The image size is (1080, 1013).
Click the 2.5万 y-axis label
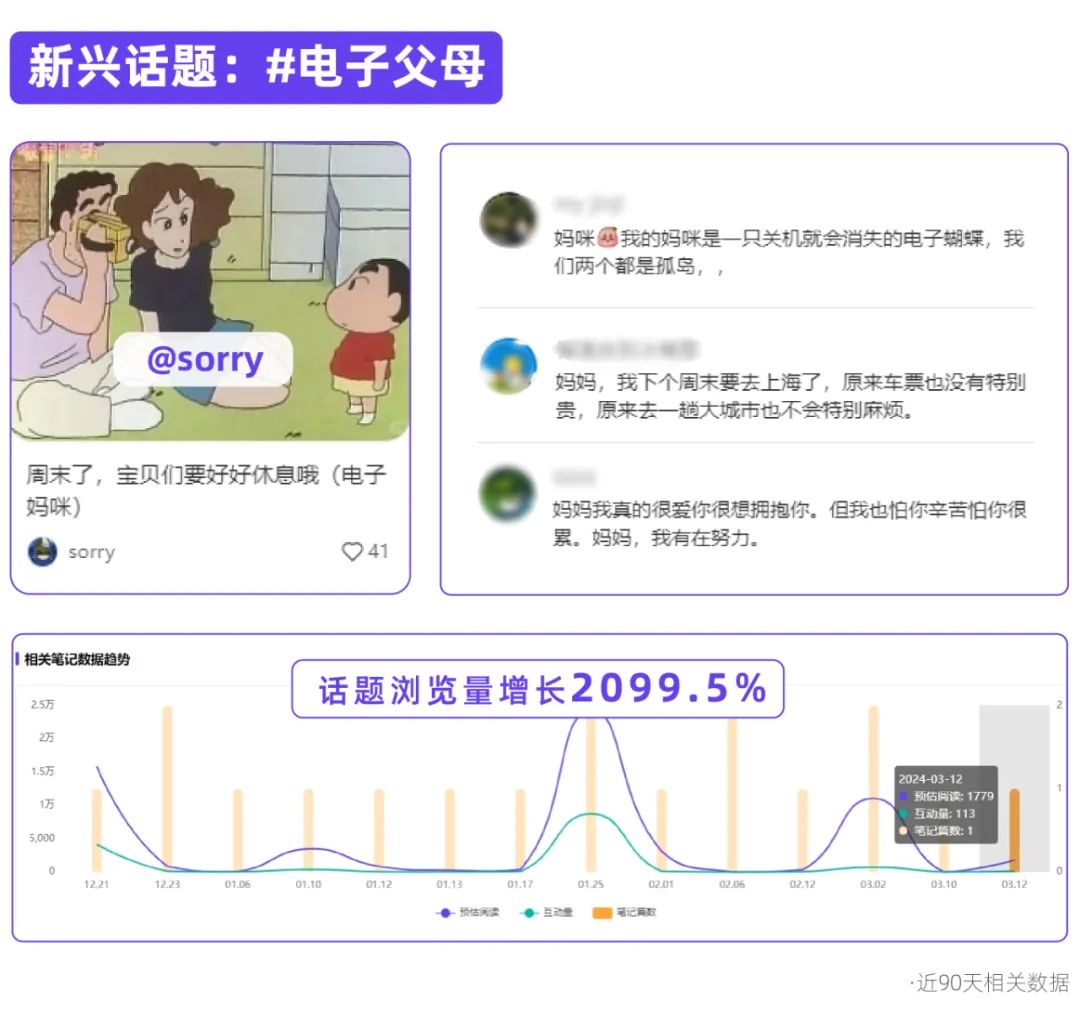[43, 704]
